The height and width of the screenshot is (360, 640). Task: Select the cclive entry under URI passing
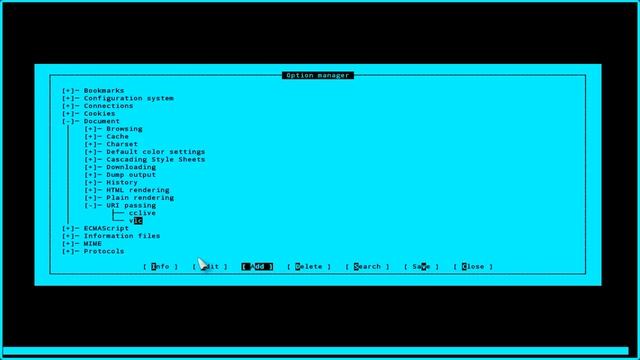[142, 213]
